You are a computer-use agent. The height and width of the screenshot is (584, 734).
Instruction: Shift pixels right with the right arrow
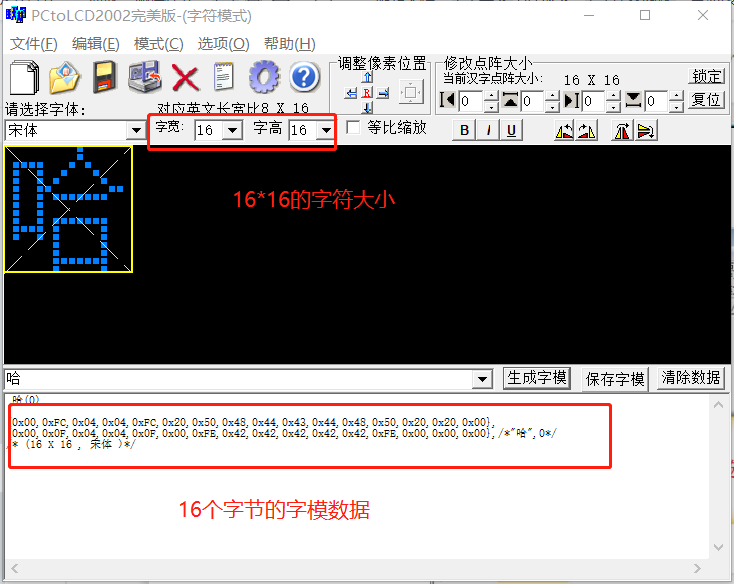point(383,93)
